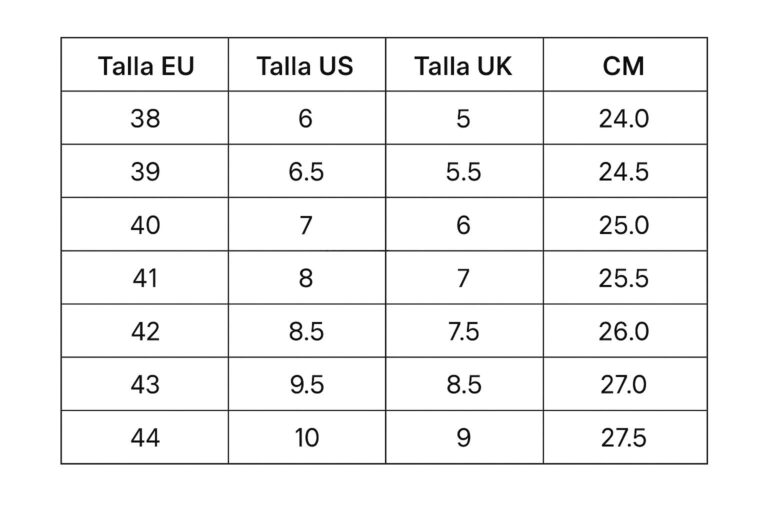
Task: Click EU size 40 cell
Action: tap(145, 225)
